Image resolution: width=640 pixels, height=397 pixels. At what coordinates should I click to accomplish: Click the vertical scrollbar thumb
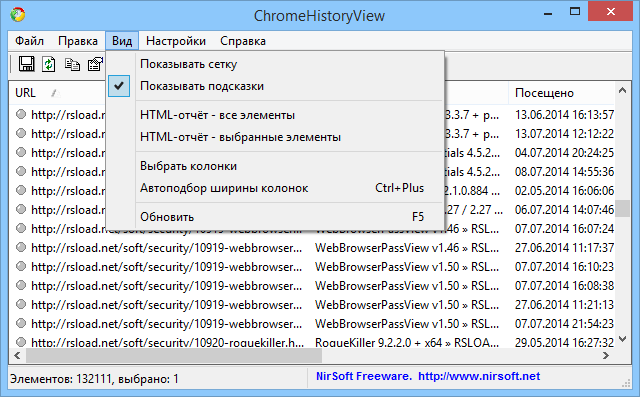coord(622,208)
